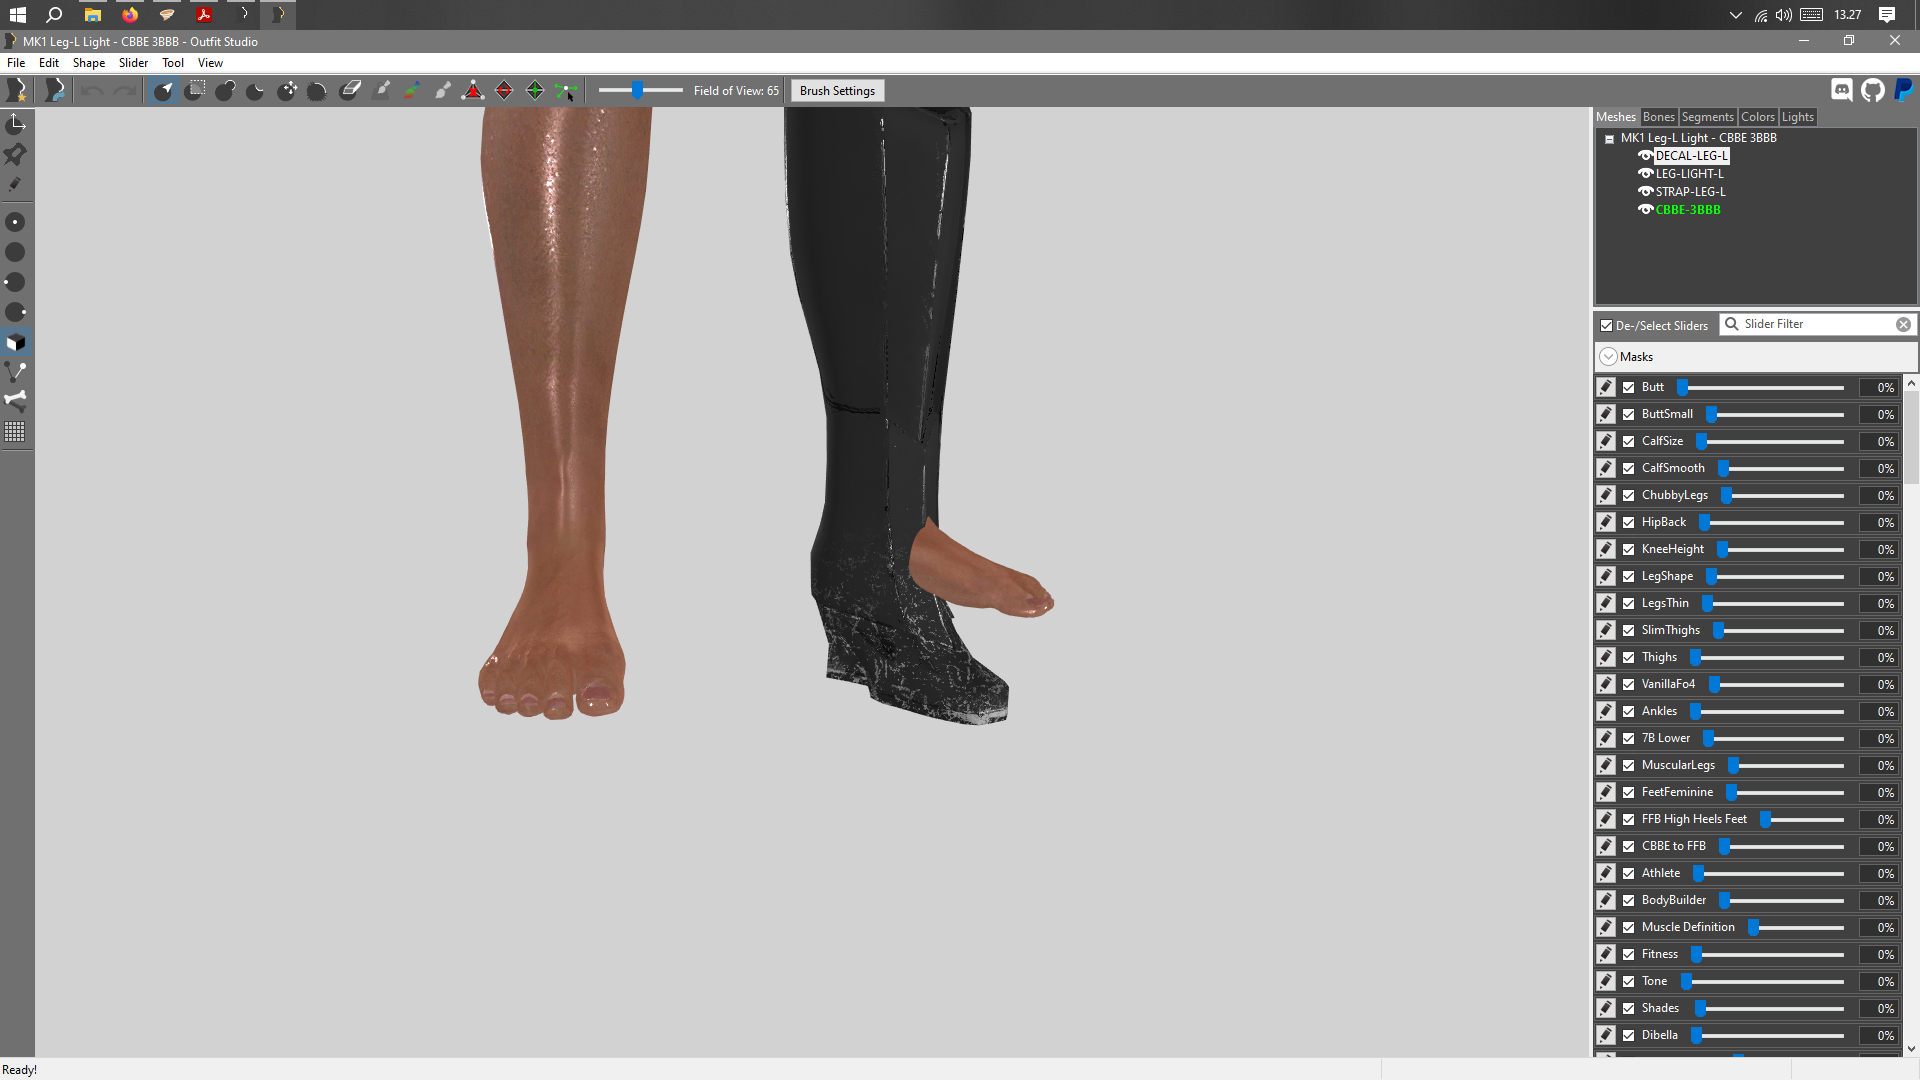Screen dimensions: 1920x1080
Task: Choose the green diamond edge tool
Action: (535, 91)
